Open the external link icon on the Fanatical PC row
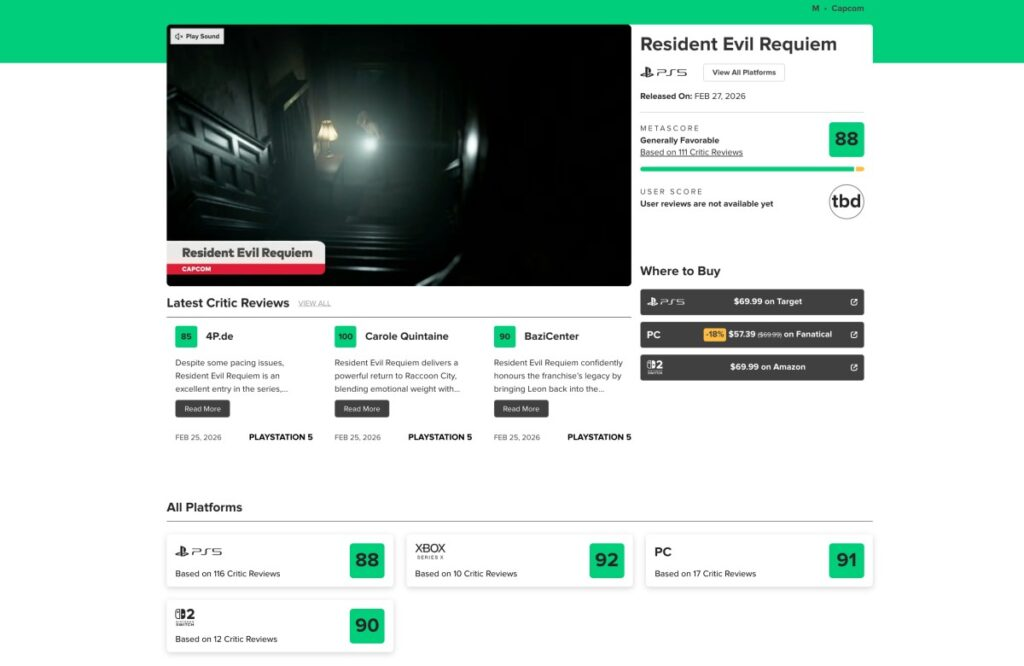 coord(855,334)
